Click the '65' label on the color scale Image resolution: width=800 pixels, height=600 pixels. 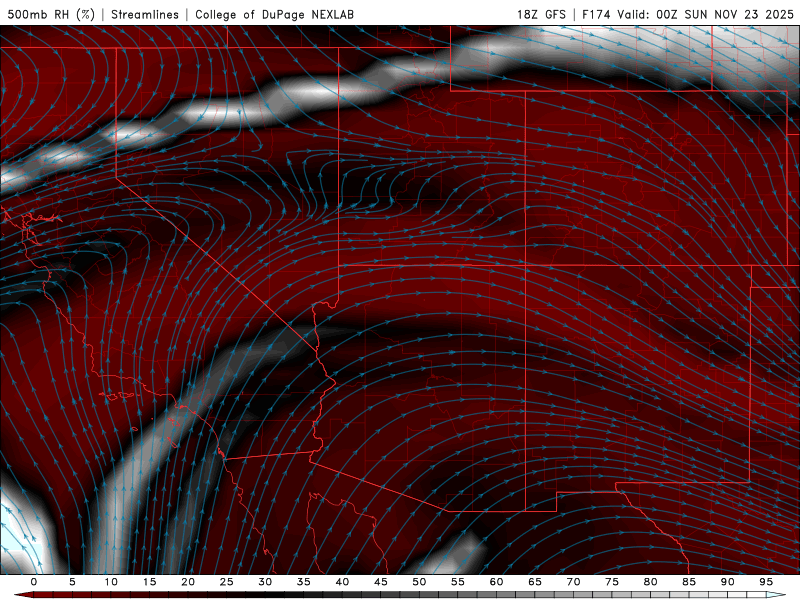pos(535,582)
